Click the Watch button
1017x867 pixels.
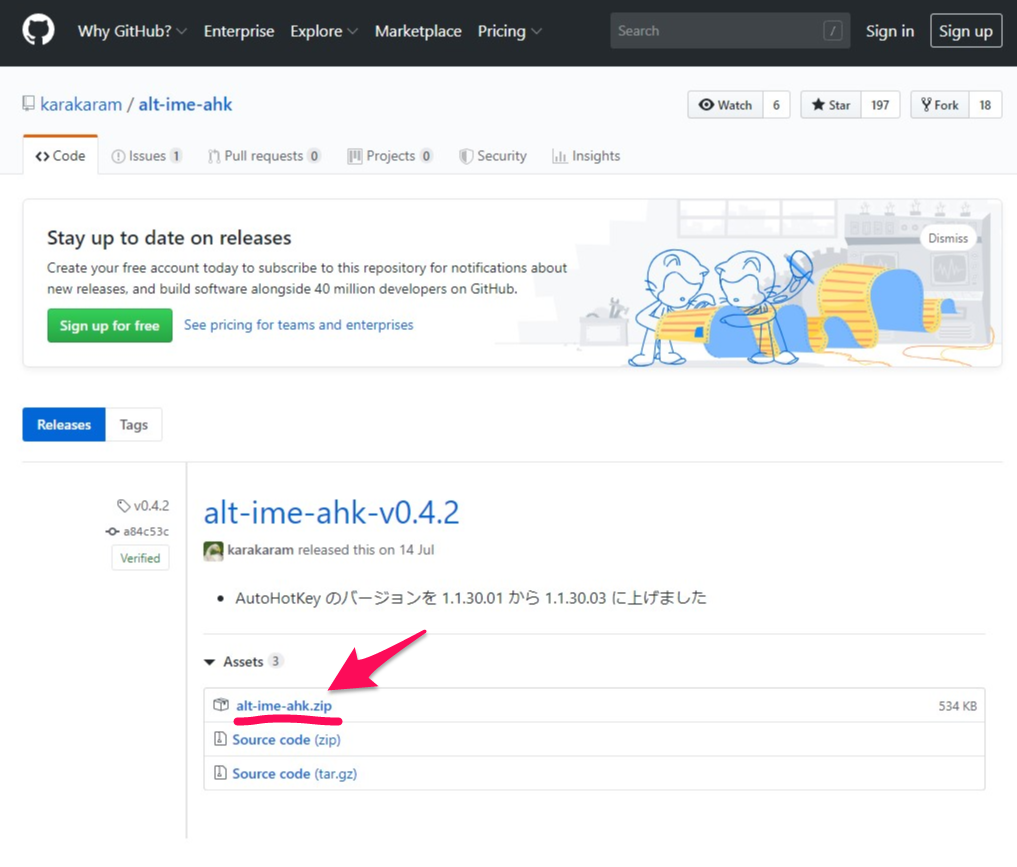point(725,105)
